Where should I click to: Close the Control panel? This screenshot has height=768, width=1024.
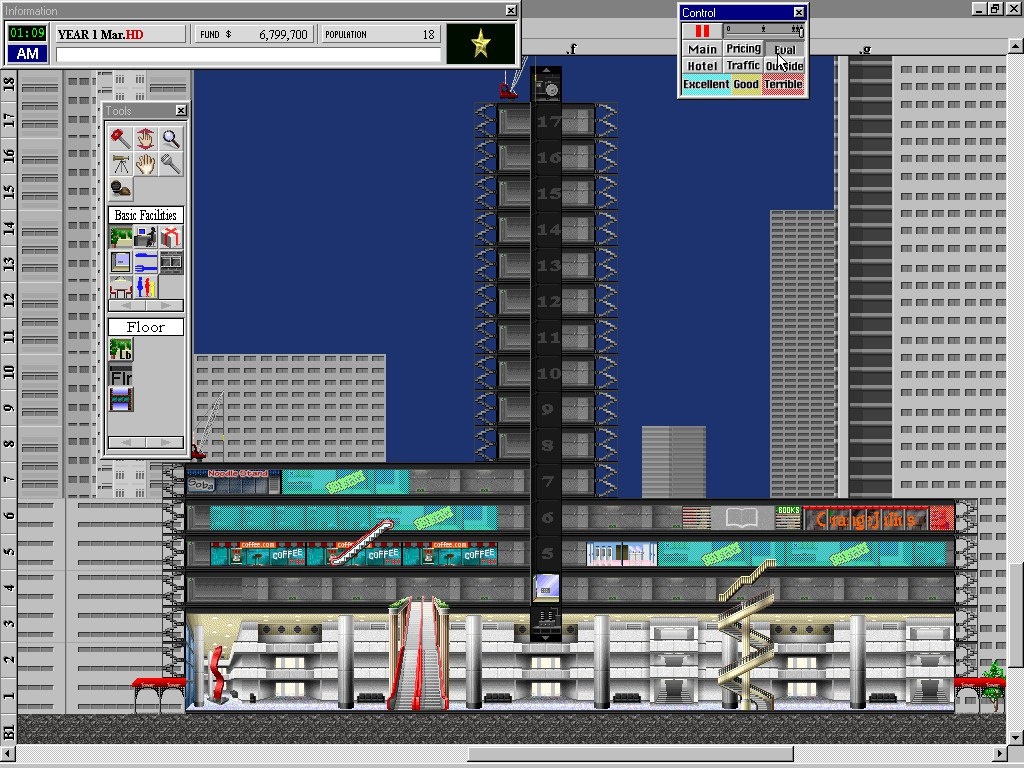[799, 12]
